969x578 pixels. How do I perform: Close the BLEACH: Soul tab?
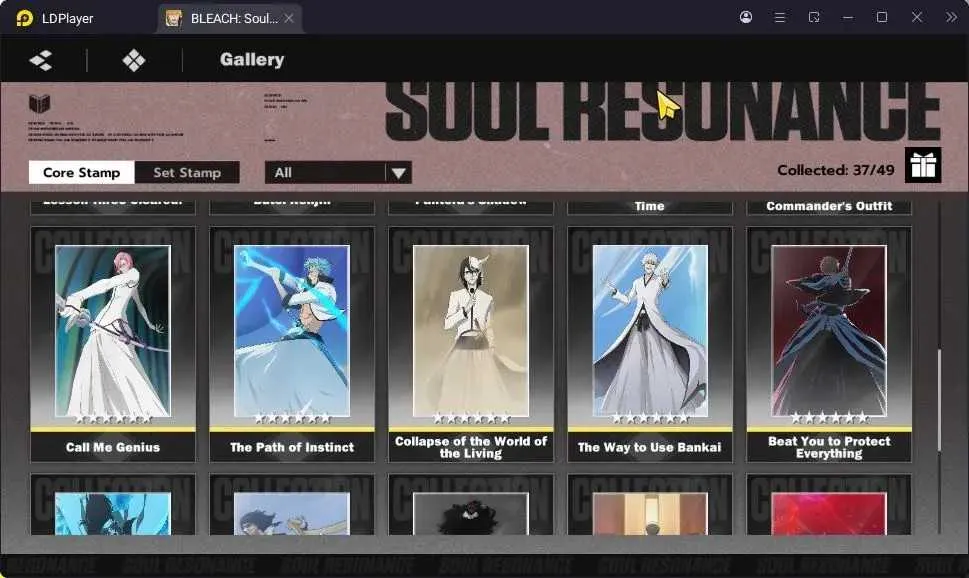coord(289,19)
